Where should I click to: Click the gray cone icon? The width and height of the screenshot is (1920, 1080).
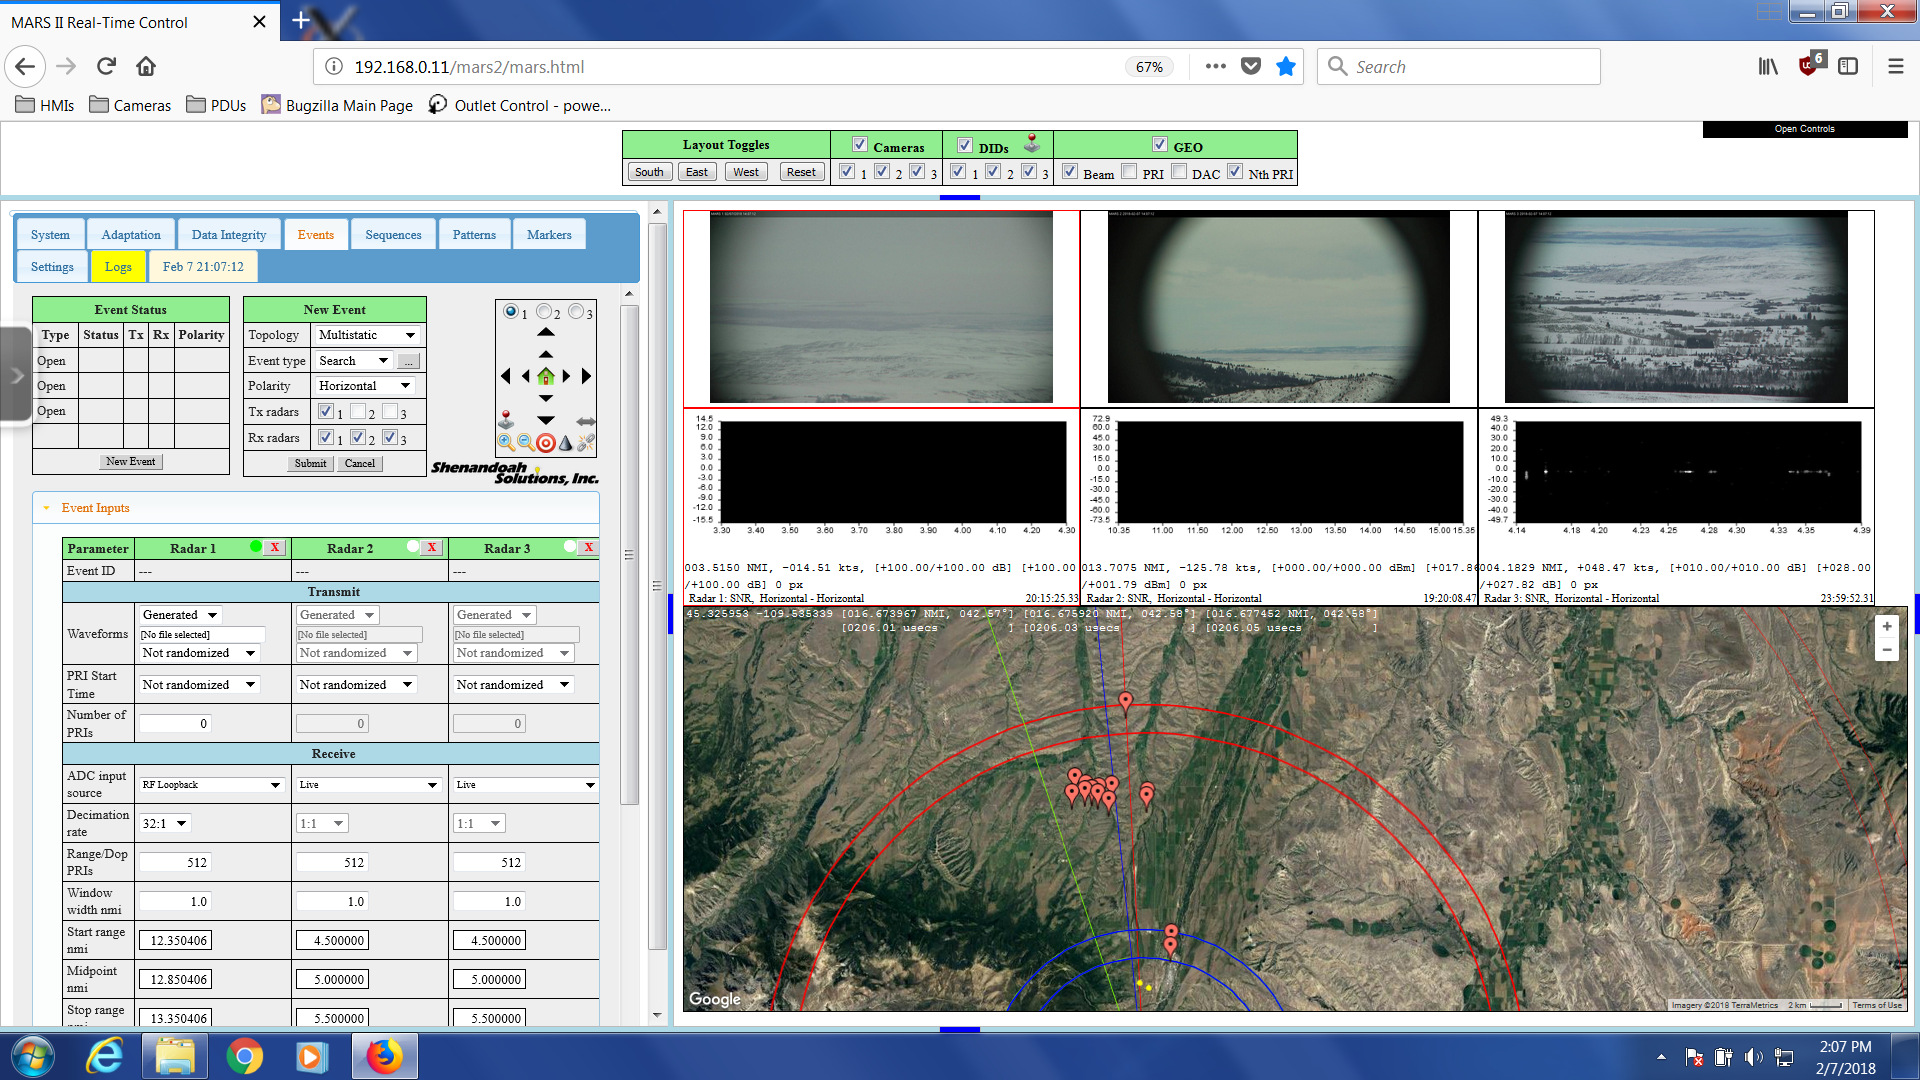[x=565, y=442]
